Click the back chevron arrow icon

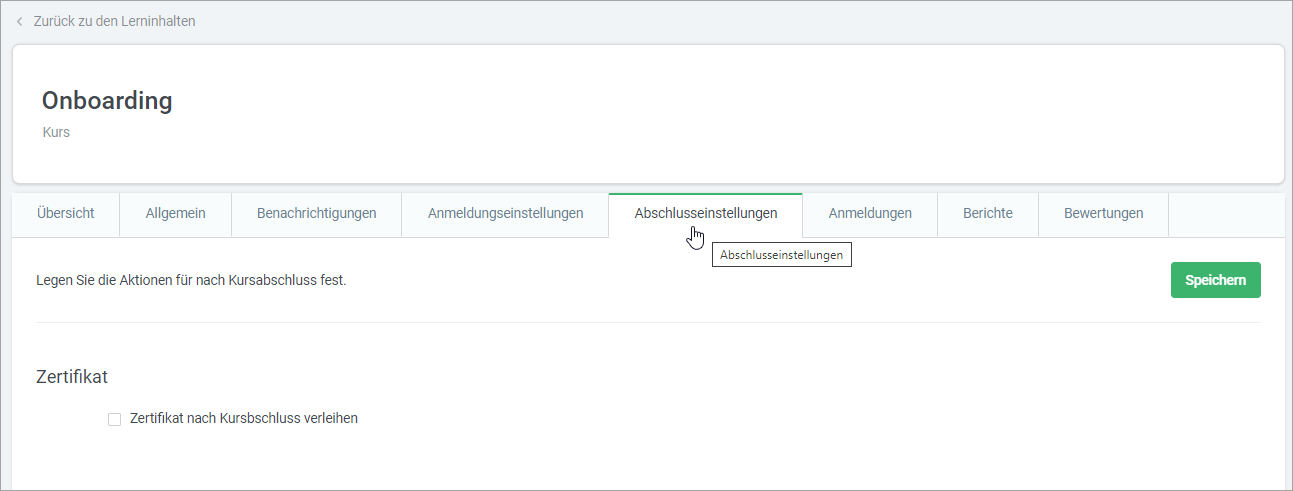coord(19,21)
